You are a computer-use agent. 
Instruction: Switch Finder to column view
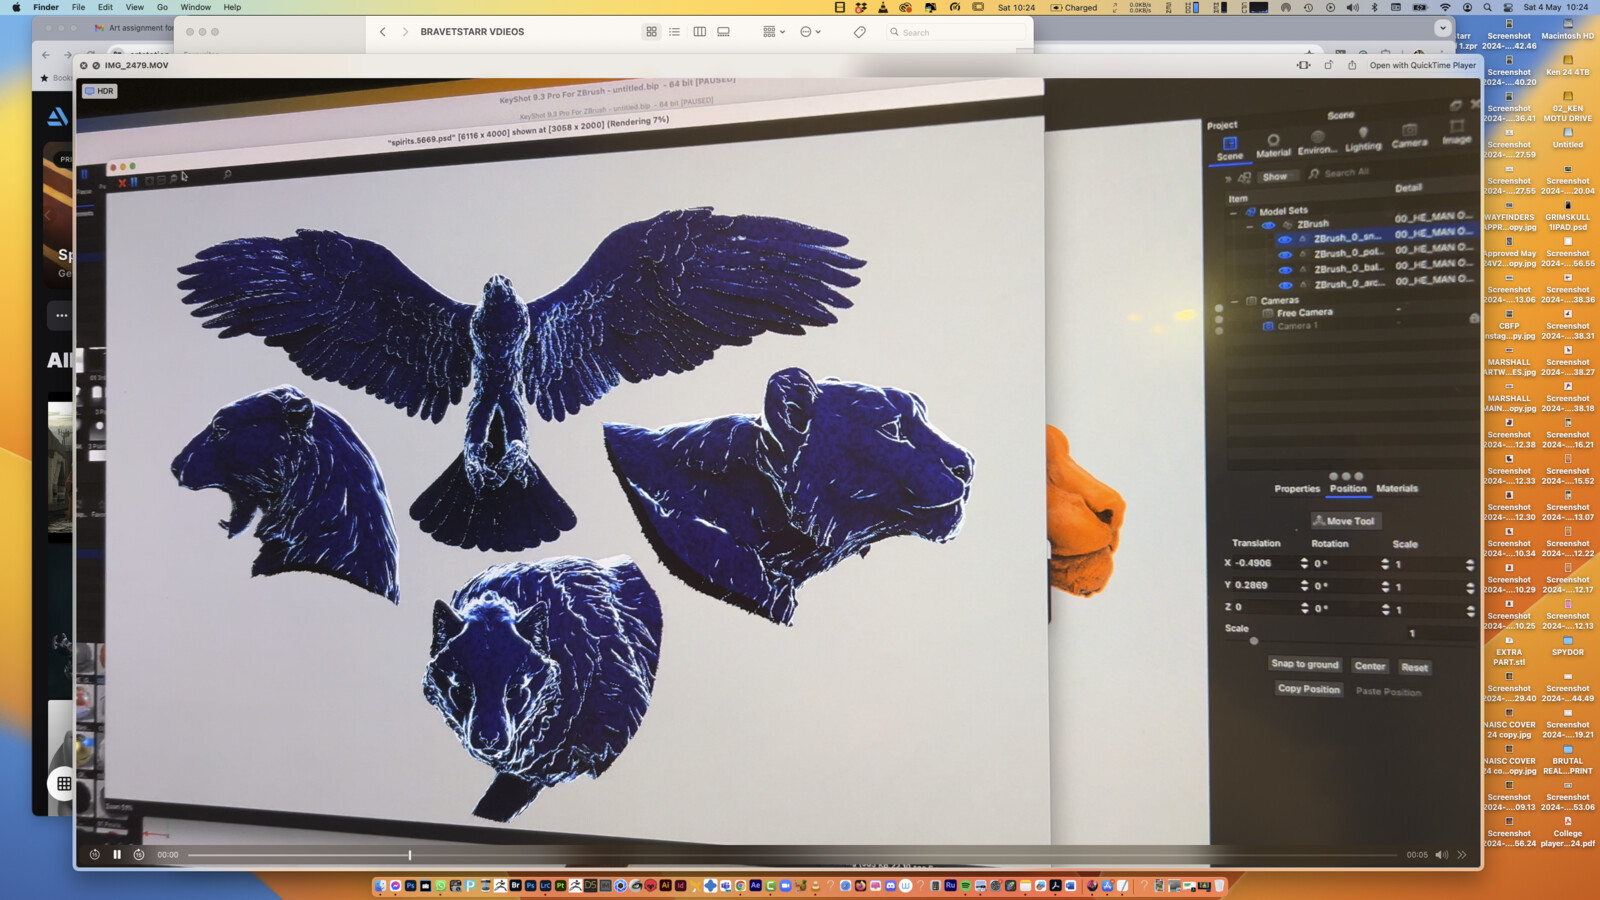click(x=699, y=32)
